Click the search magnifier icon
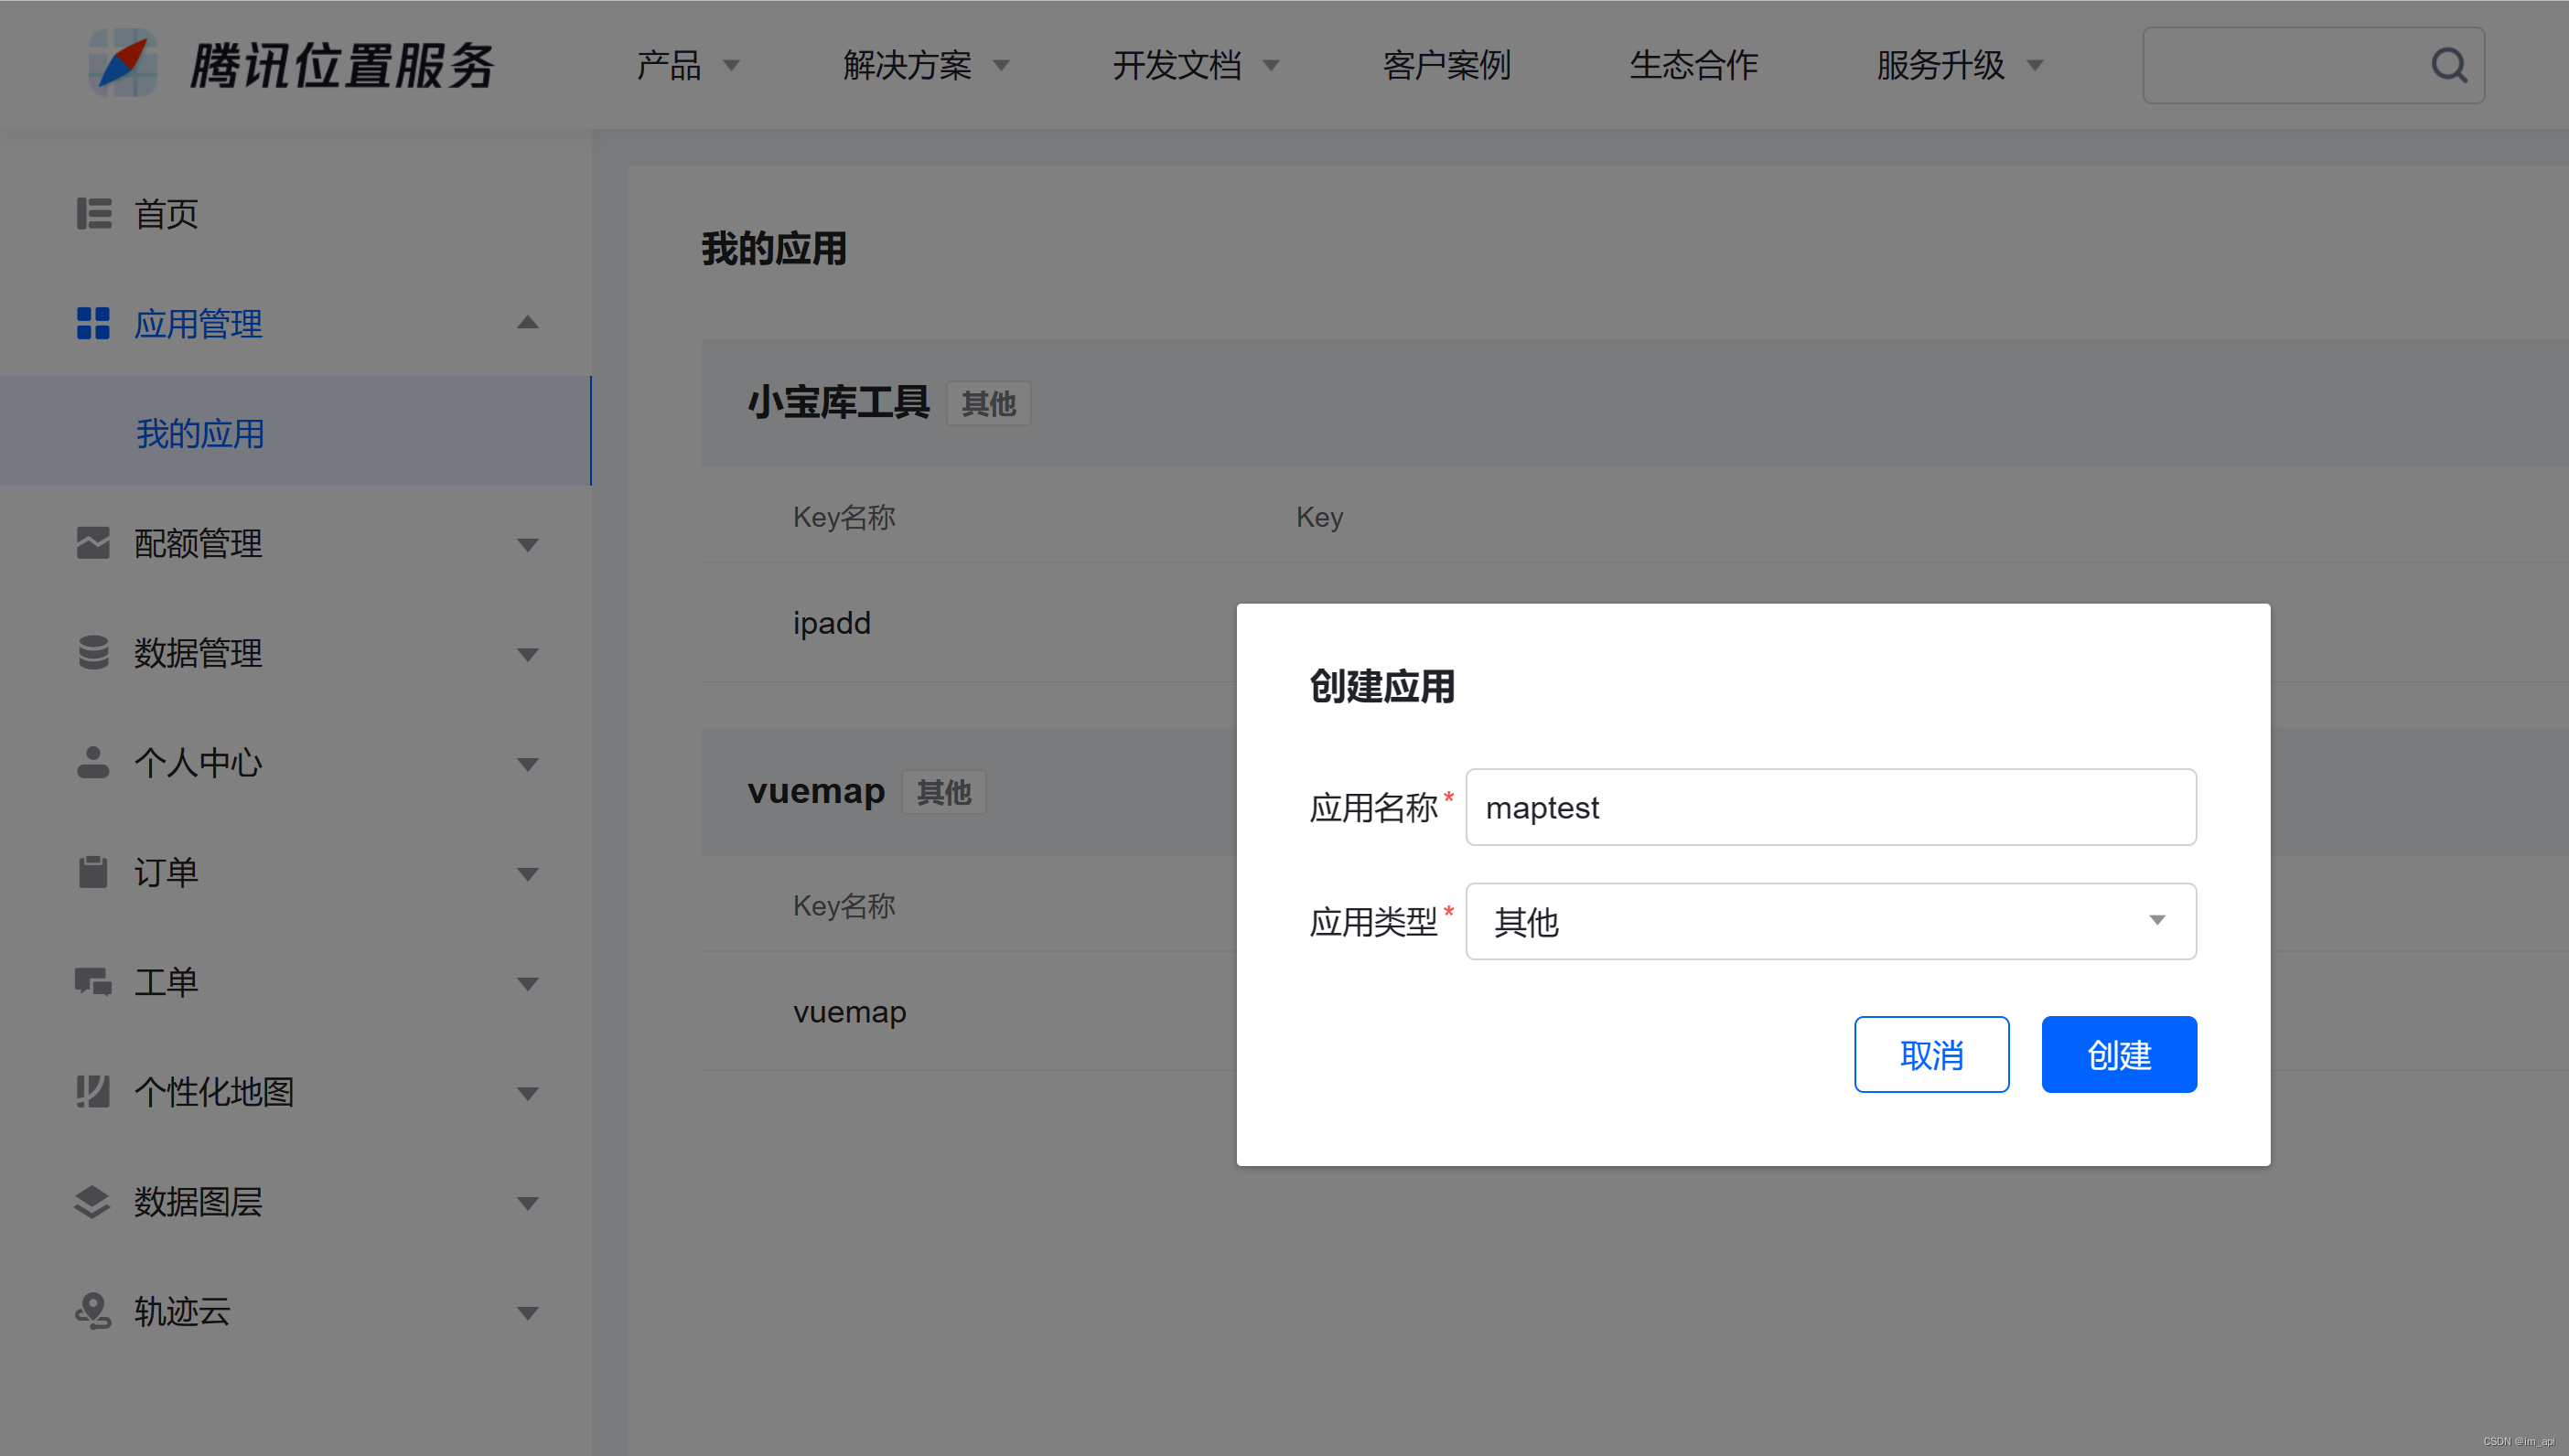The height and width of the screenshot is (1456, 2569). pyautogui.click(x=2448, y=66)
